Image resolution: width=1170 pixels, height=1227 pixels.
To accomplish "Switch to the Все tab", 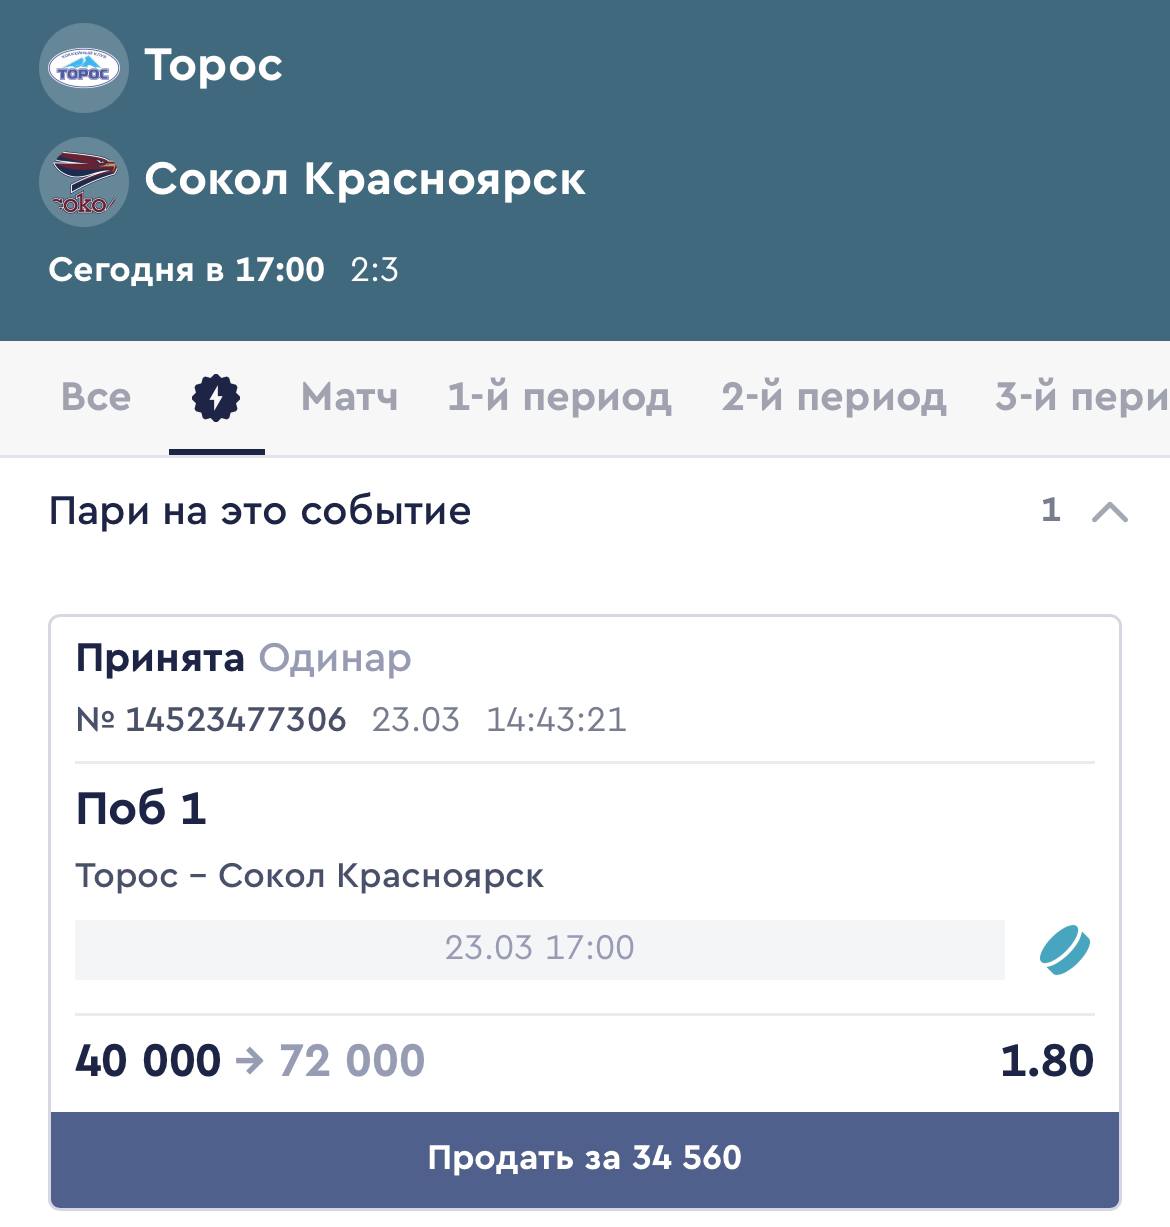I will (x=96, y=398).
